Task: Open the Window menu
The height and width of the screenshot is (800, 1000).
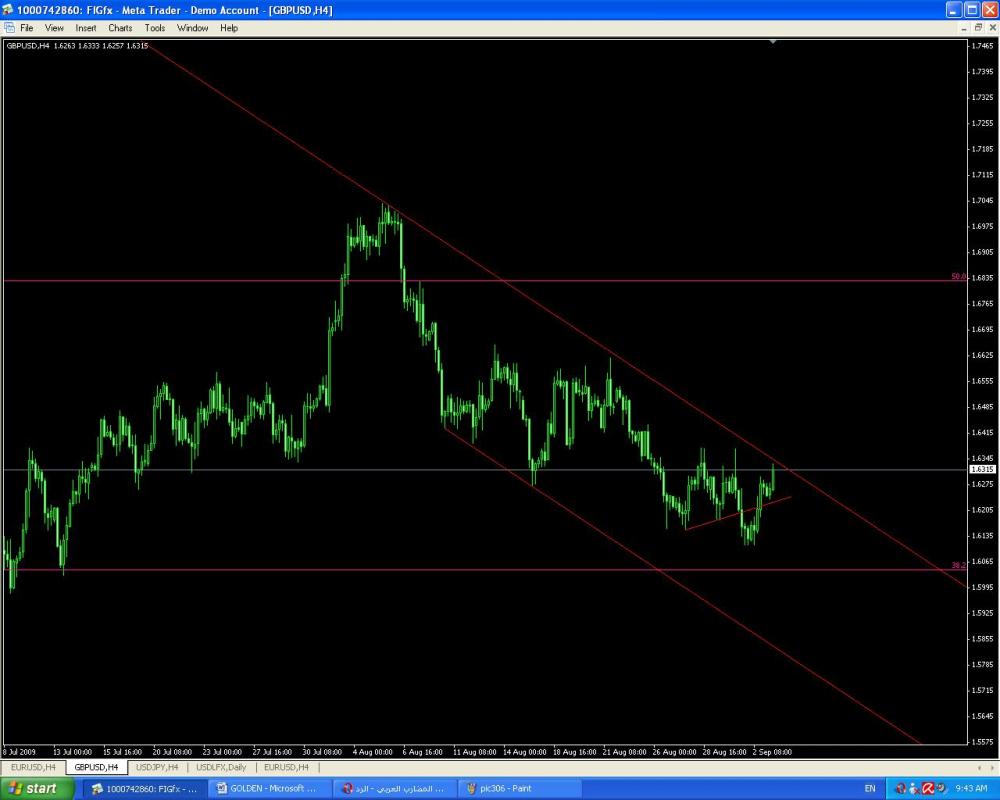Action: coord(193,28)
